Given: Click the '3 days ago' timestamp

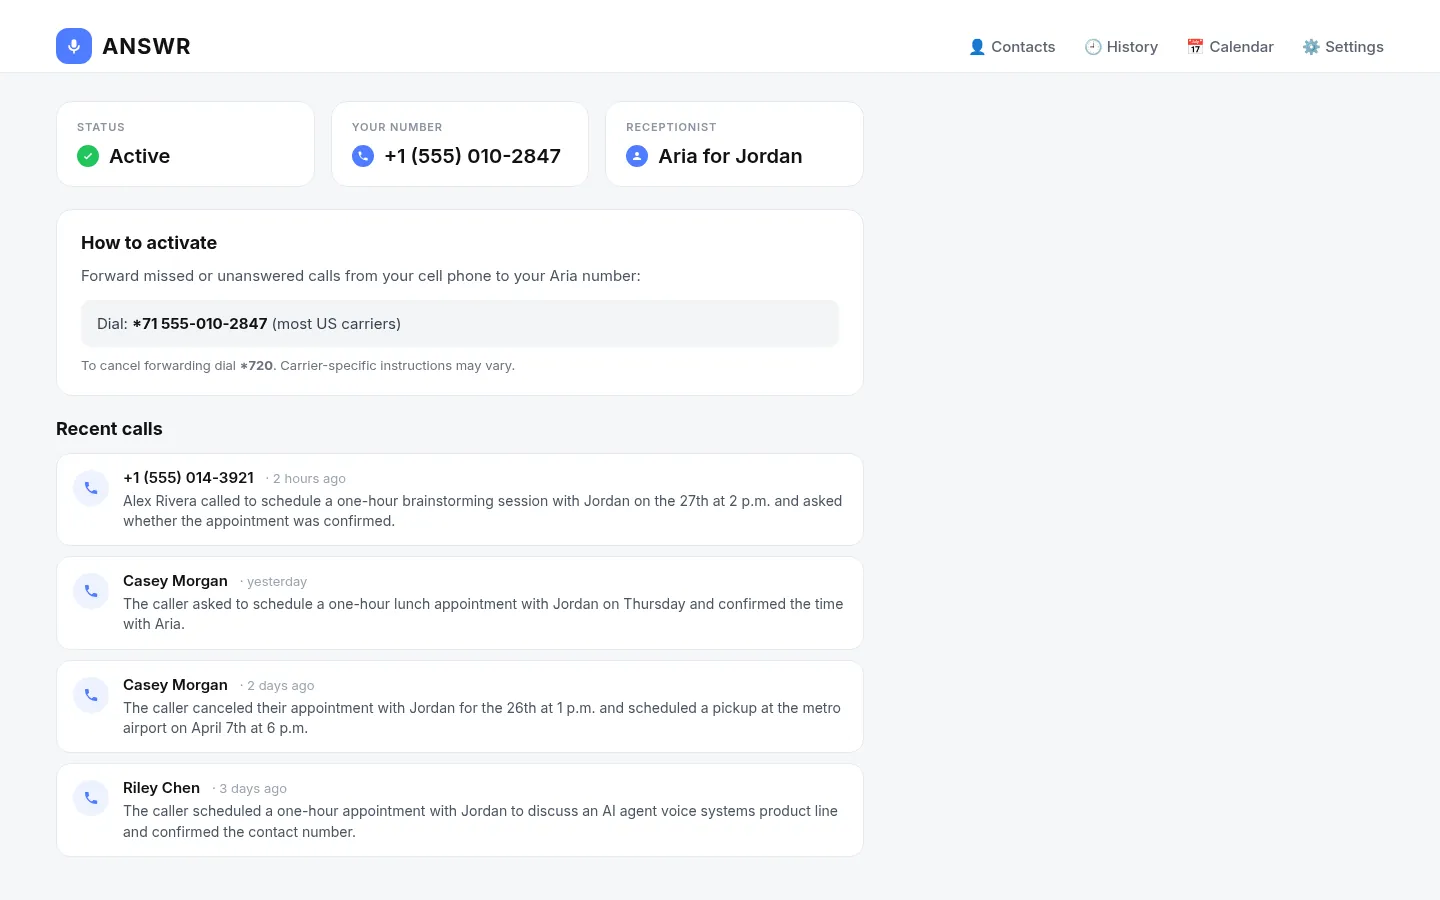Looking at the screenshot, I should click(x=253, y=789).
